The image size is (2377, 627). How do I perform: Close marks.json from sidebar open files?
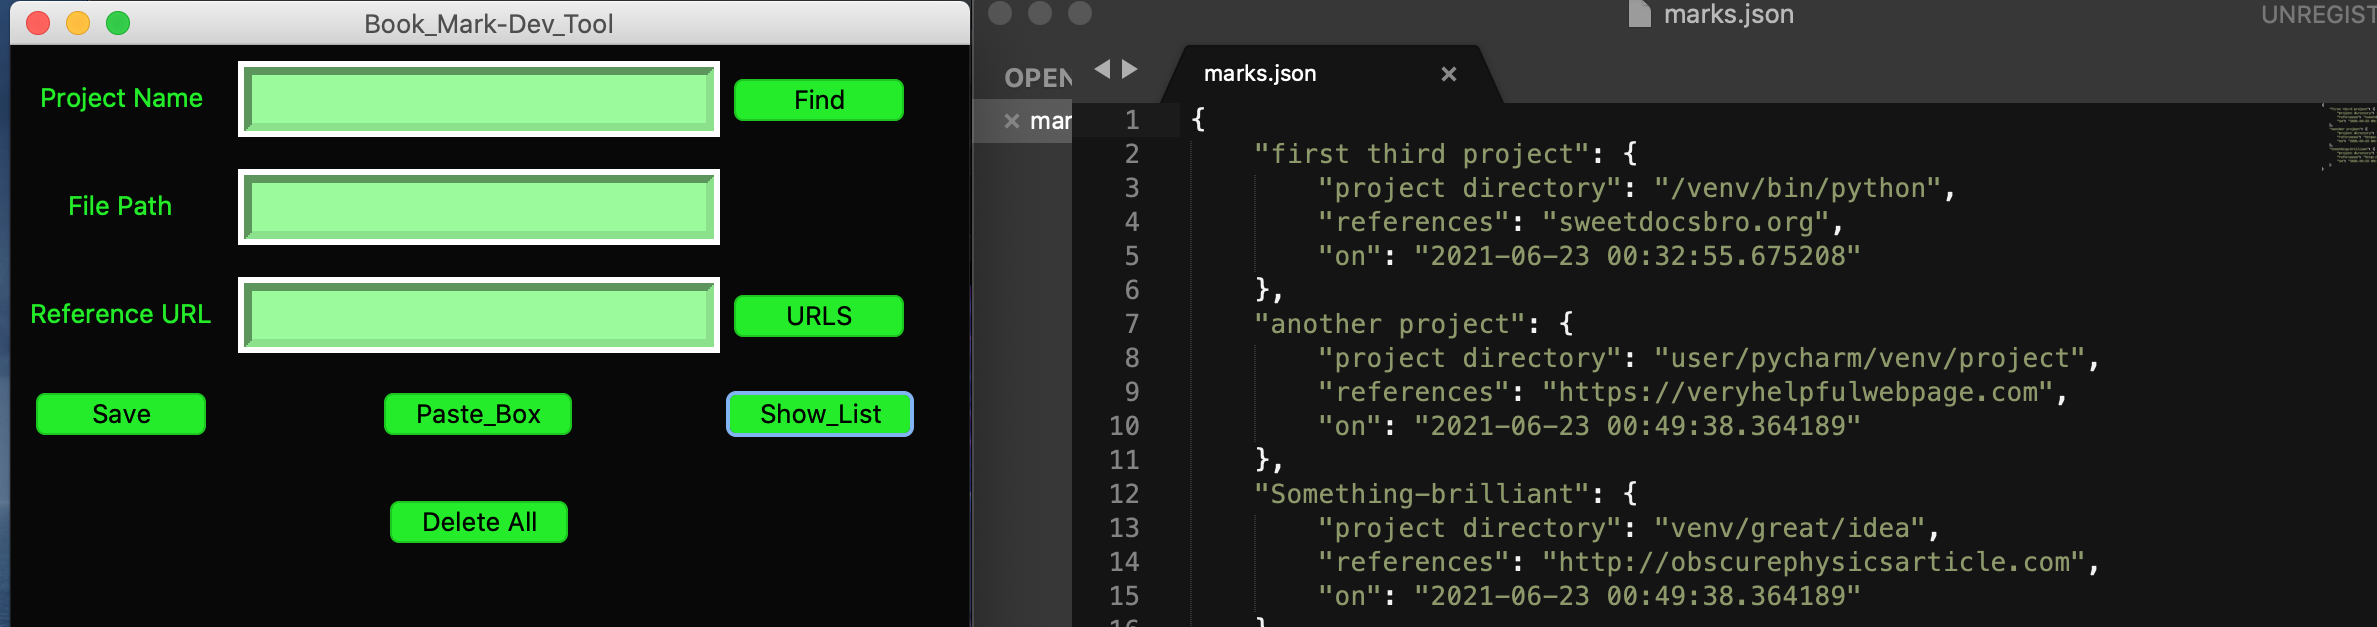1012,121
